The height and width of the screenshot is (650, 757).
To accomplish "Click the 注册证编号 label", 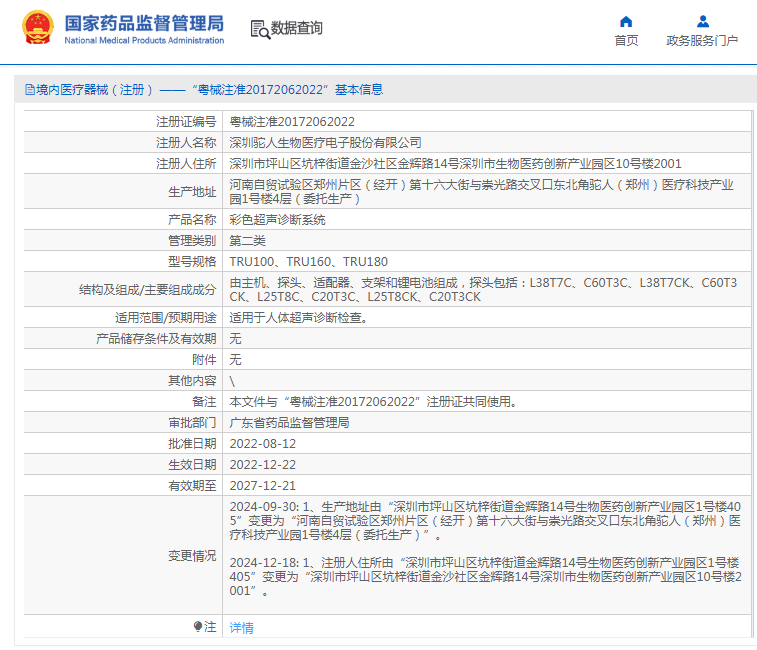I will [186, 122].
